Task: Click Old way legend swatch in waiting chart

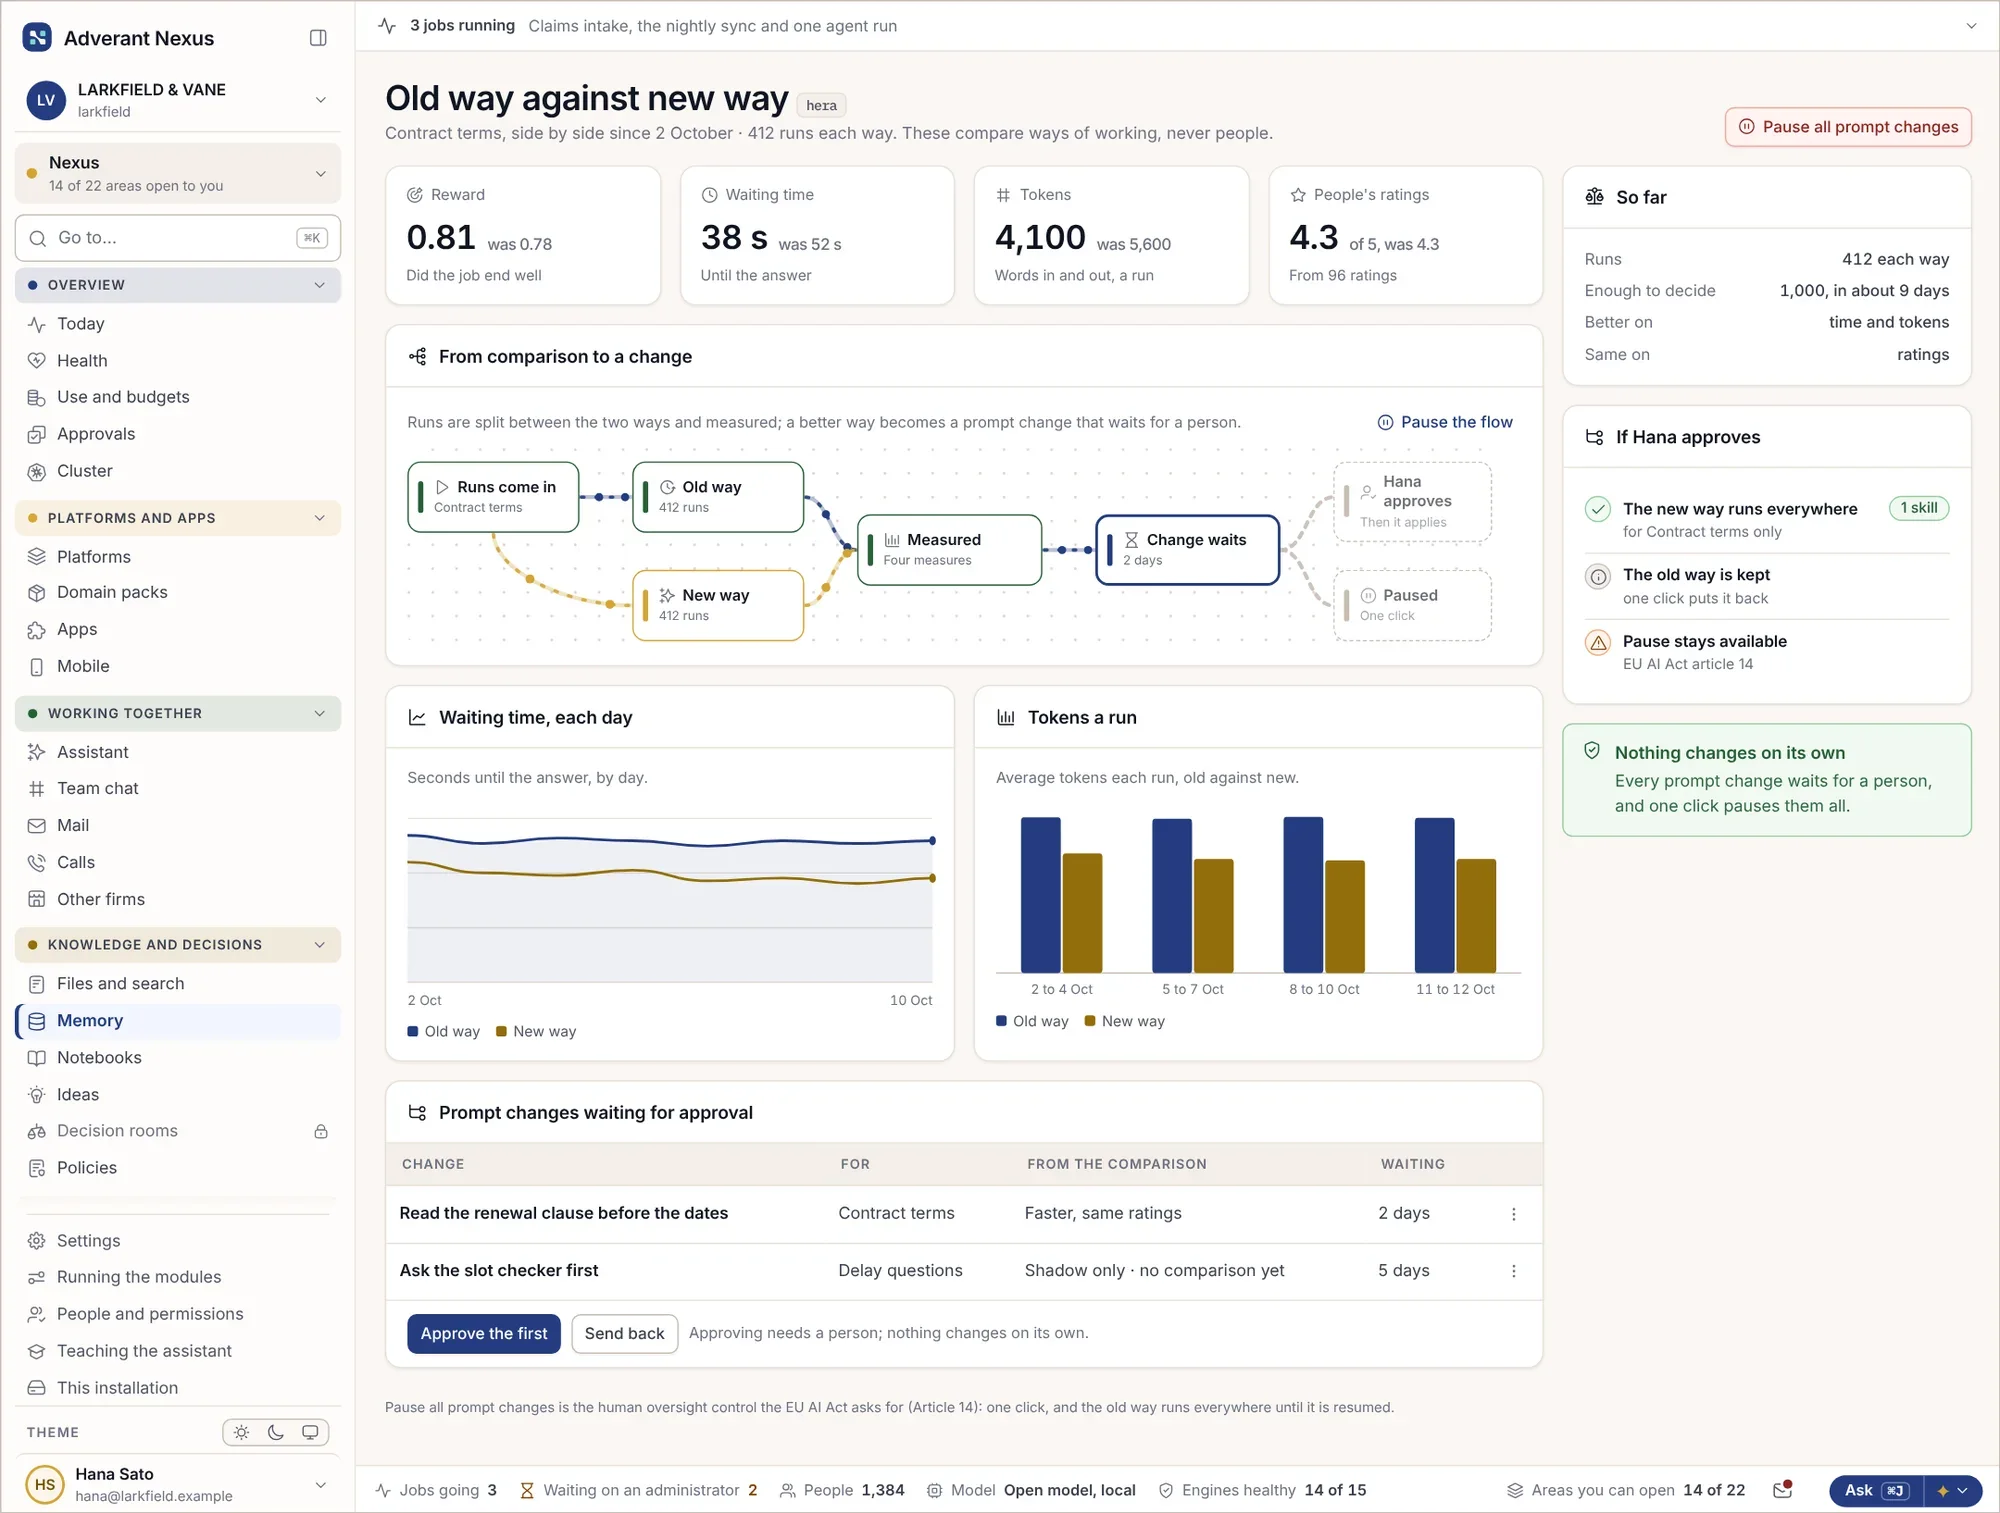Action: click(x=413, y=1031)
